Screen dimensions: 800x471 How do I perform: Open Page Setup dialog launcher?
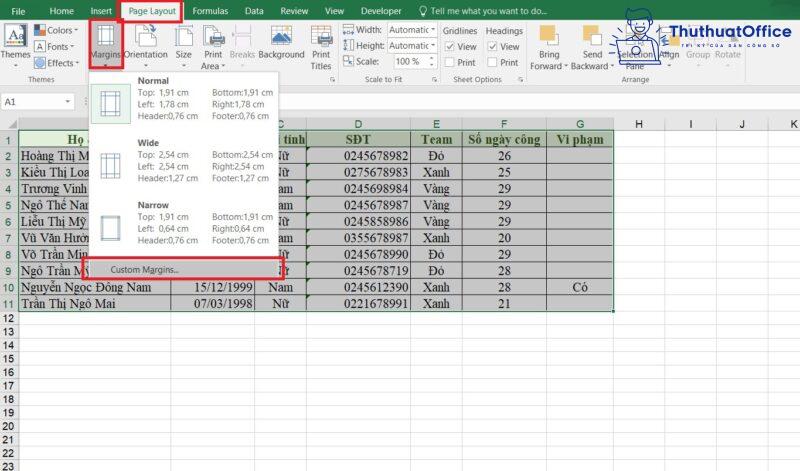(332, 80)
